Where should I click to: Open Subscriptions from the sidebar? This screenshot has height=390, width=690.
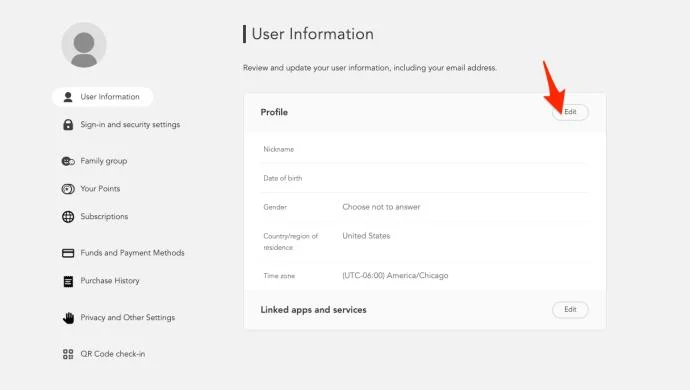104,217
